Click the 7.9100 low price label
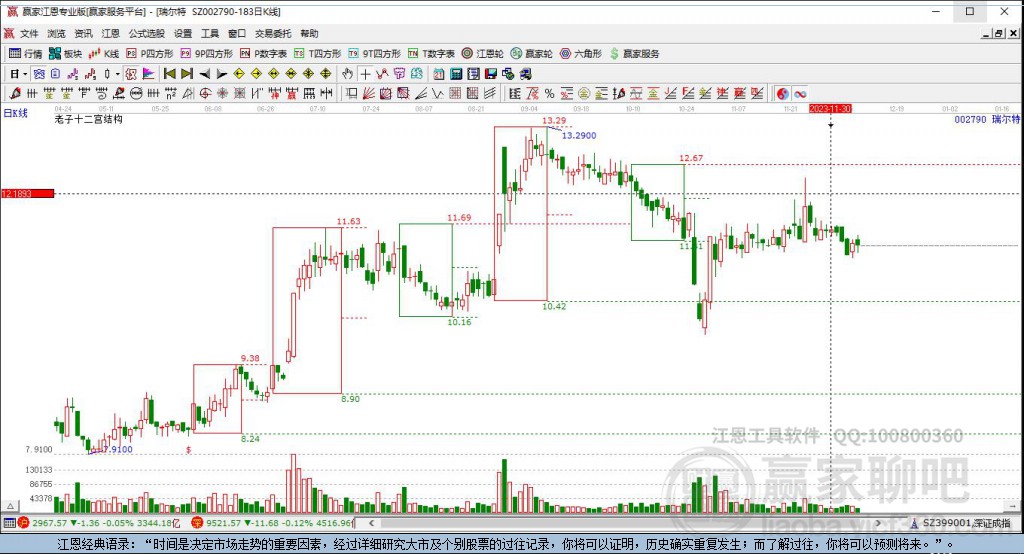 [117, 449]
